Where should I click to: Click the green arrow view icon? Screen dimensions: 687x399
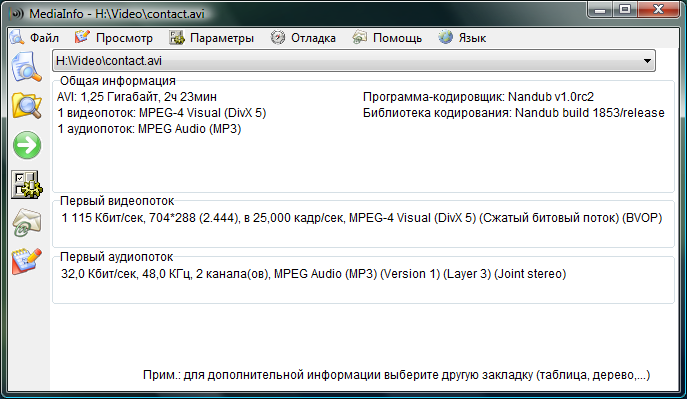(x=27, y=145)
